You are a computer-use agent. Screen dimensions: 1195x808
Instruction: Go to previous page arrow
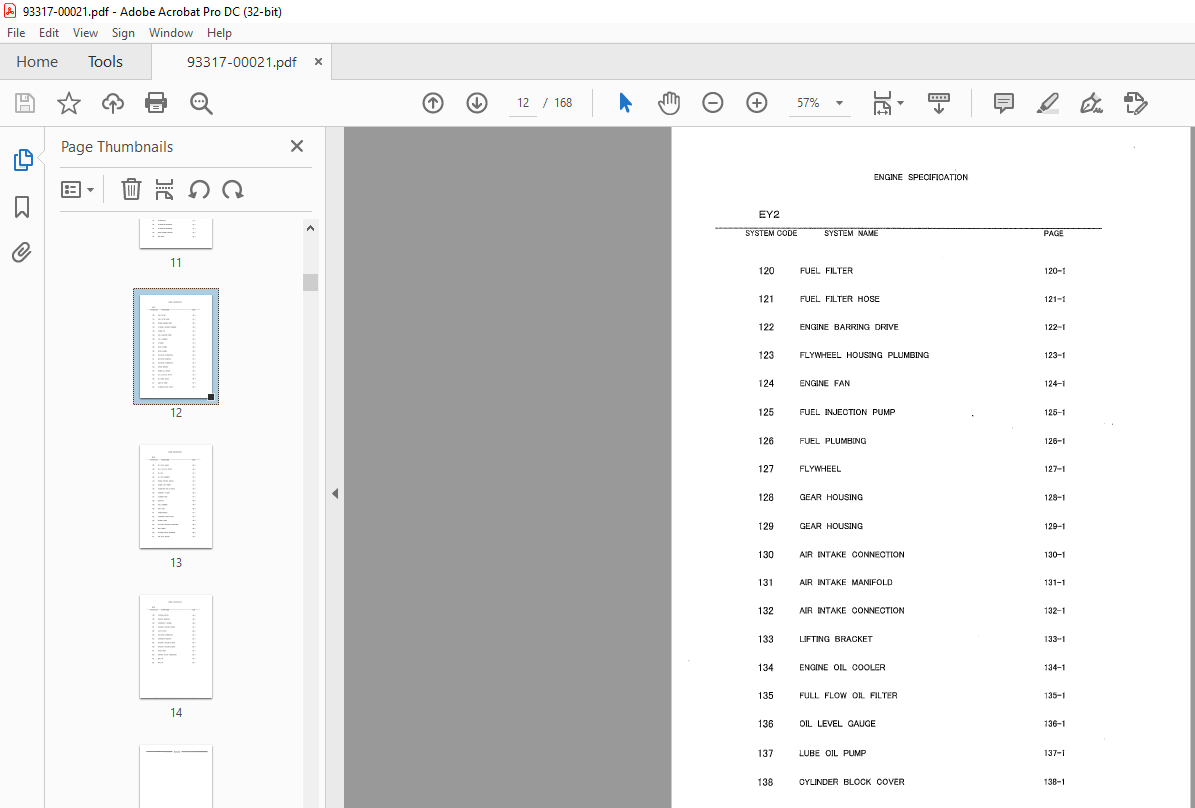(x=433, y=103)
